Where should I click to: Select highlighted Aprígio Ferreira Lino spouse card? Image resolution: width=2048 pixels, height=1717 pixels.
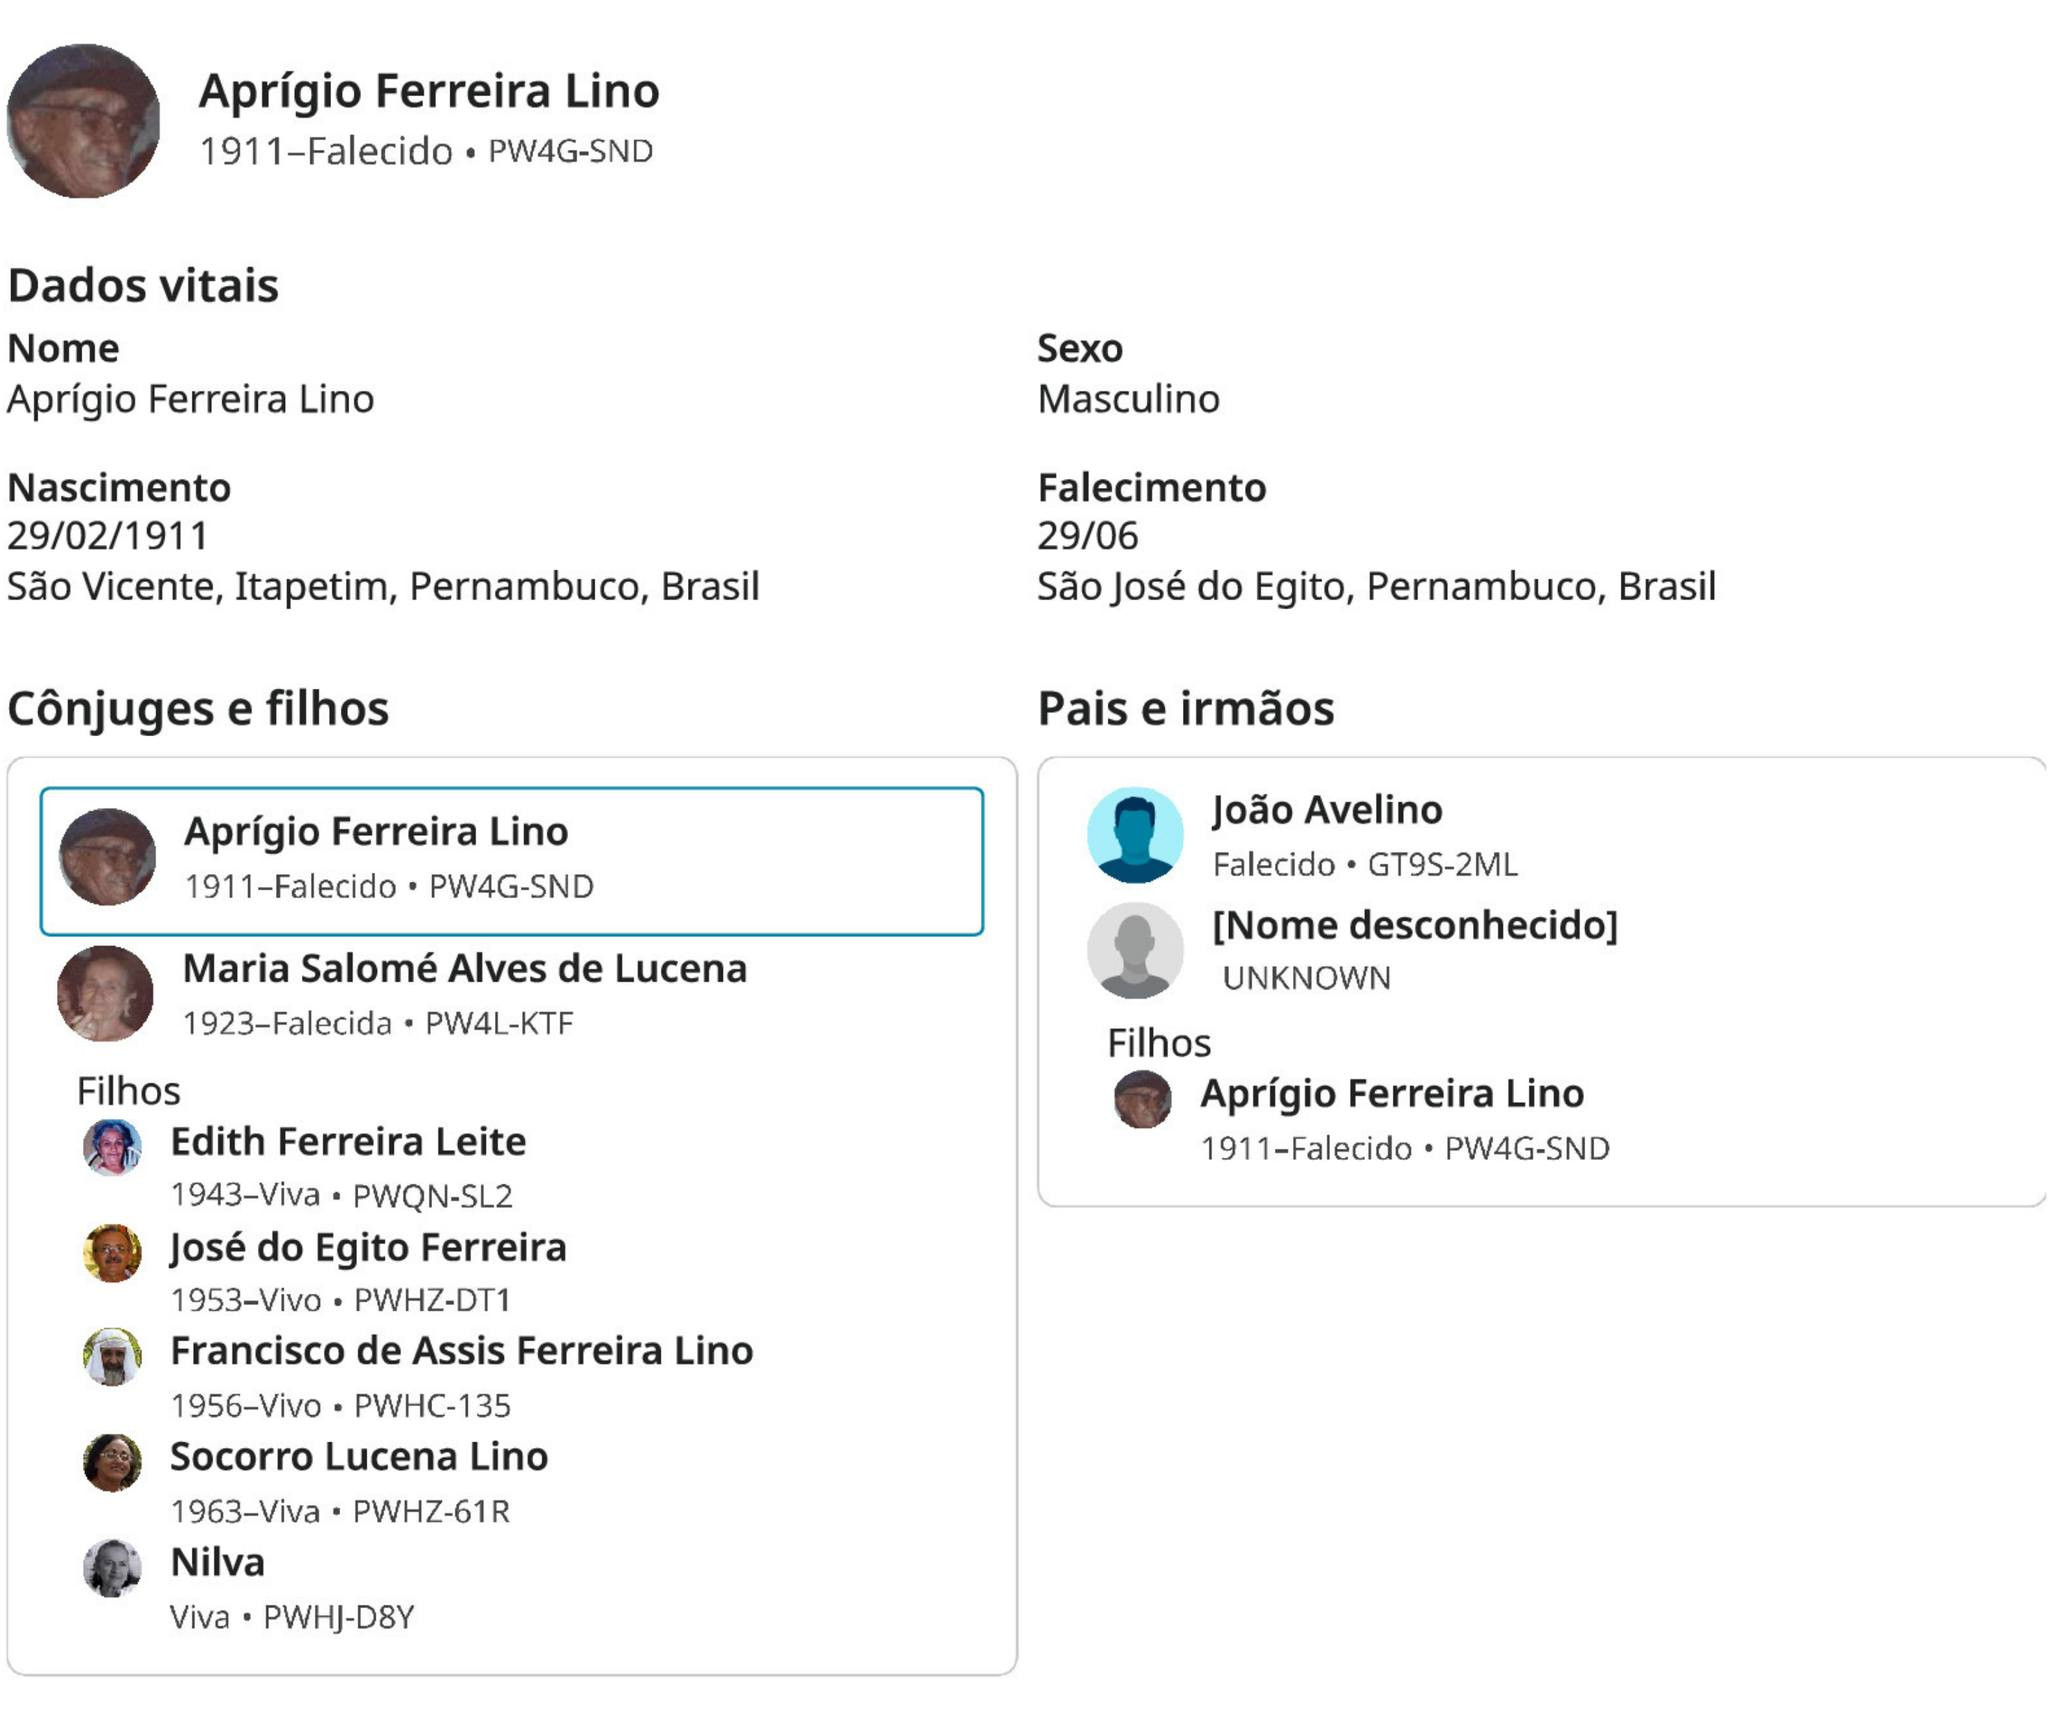(511, 861)
